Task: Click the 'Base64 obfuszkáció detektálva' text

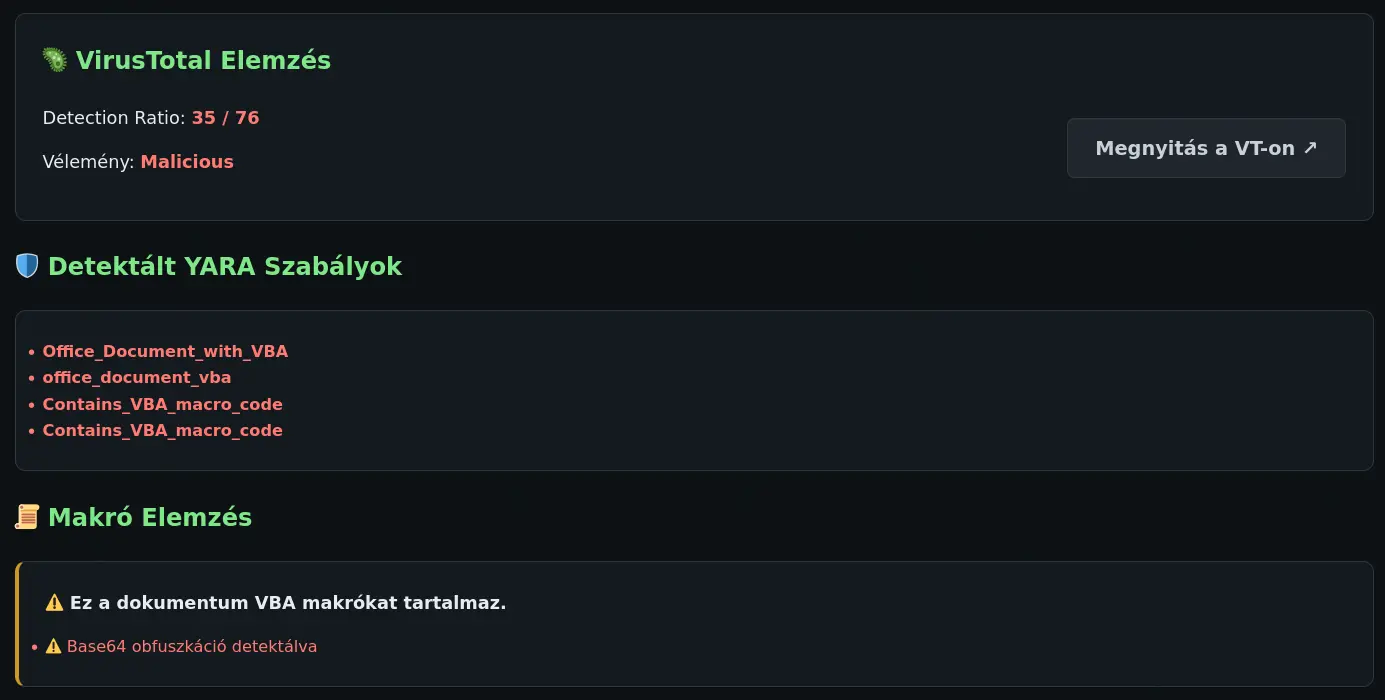Action: pyautogui.click(x=192, y=646)
